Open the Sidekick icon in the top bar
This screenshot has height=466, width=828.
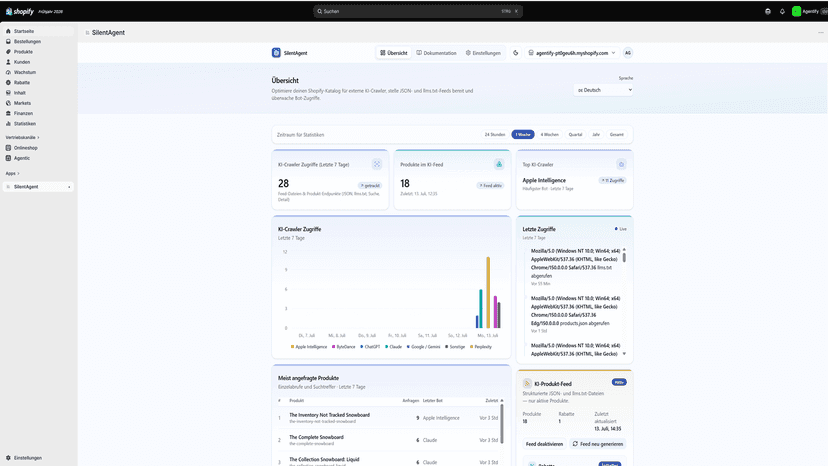(x=768, y=11)
